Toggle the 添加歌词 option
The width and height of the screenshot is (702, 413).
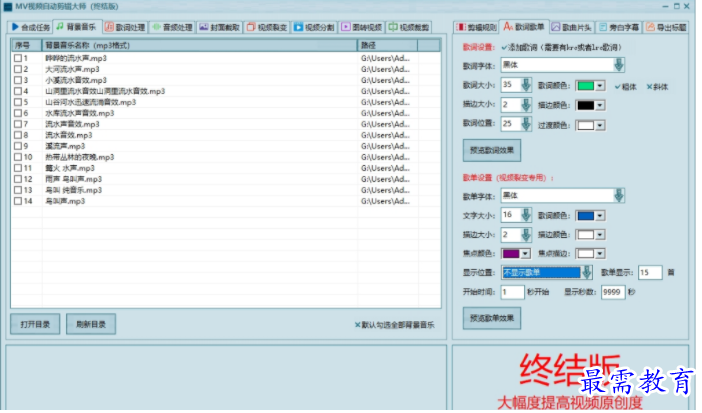pyautogui.click(x=561, y=47)
